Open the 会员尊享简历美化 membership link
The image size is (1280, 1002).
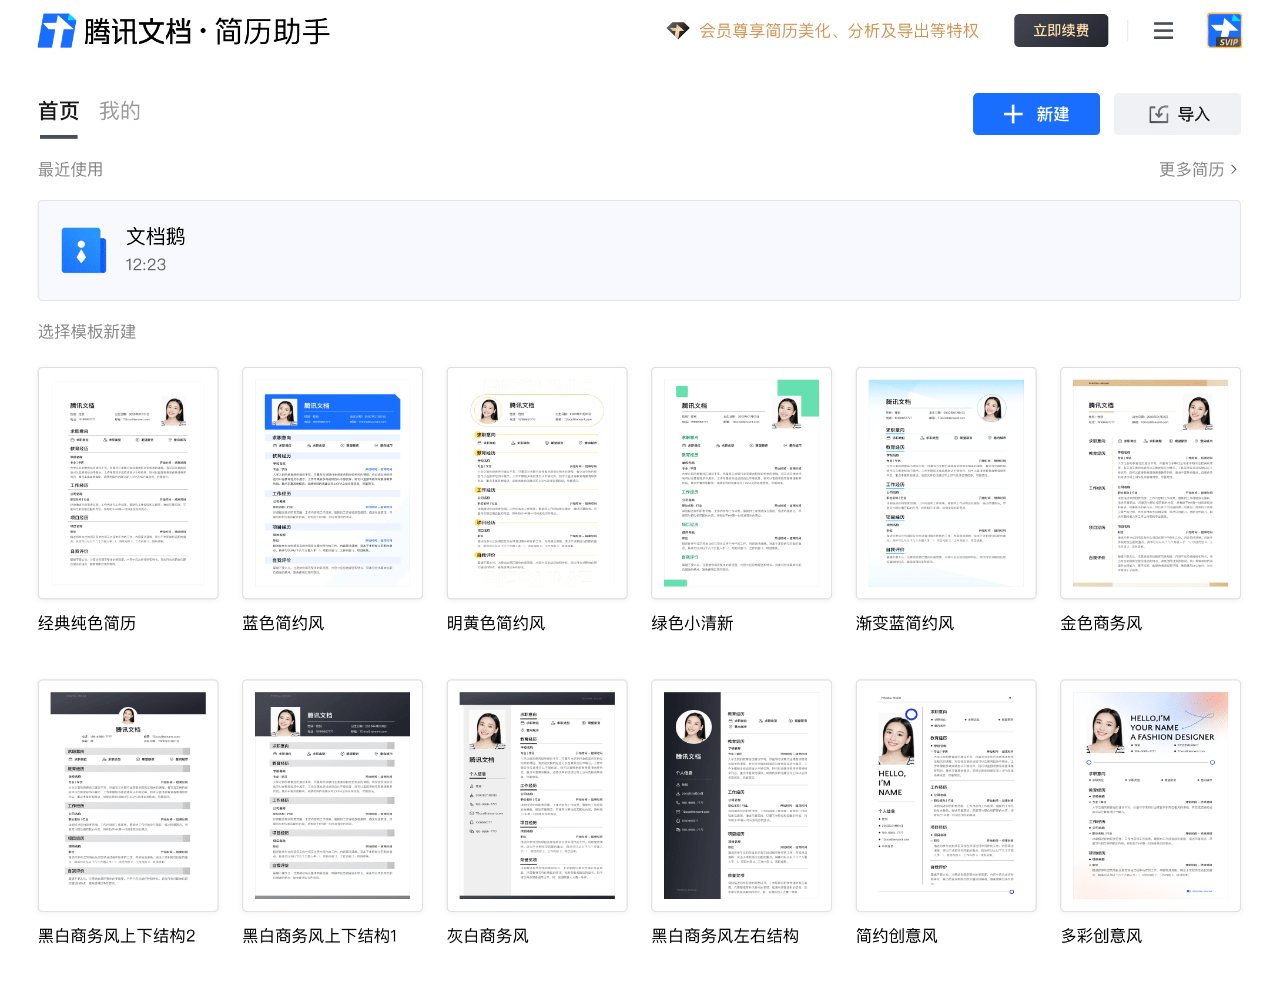[x=840, y=31]
